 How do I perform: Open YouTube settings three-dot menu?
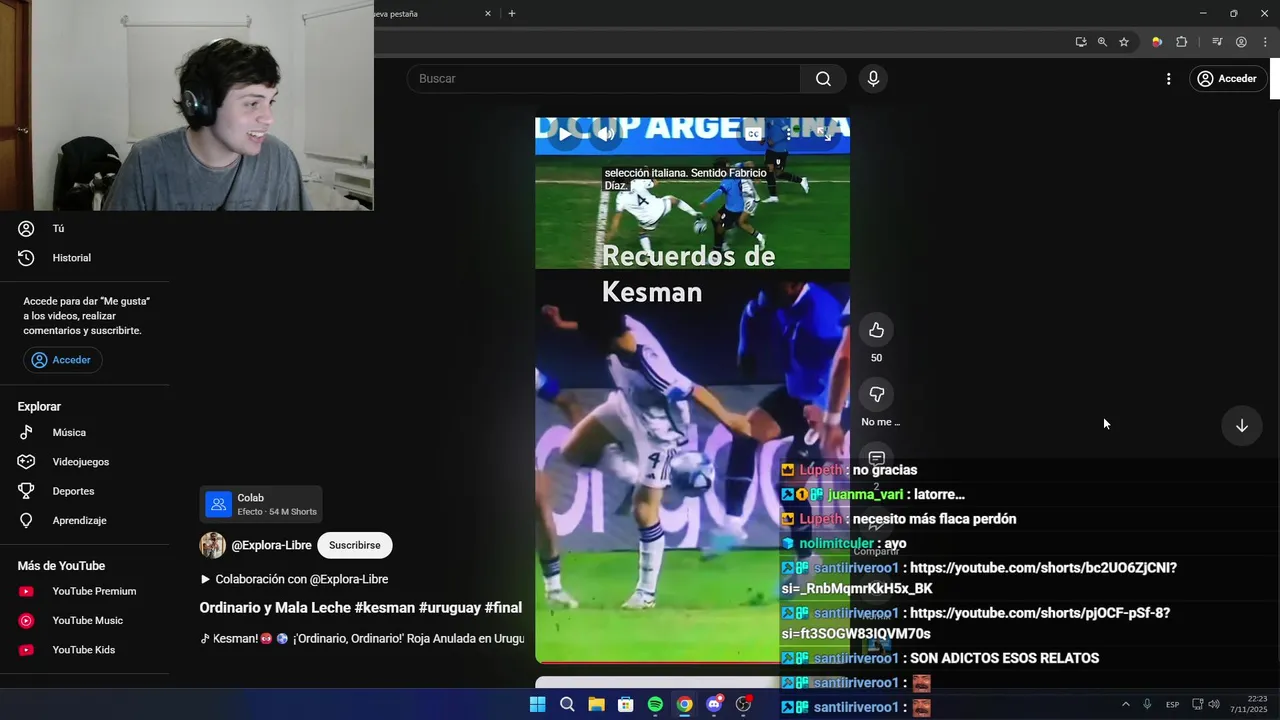[1168, 79]
